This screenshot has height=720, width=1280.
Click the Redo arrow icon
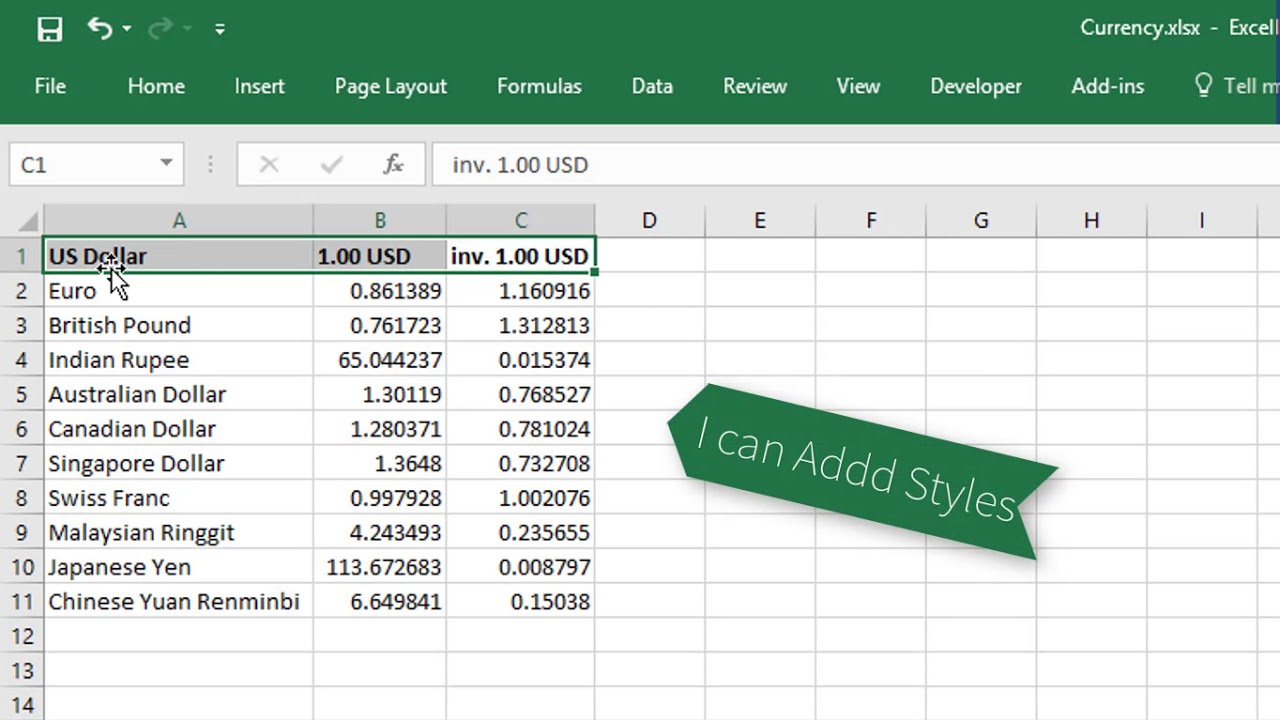(x=159, y=29)
